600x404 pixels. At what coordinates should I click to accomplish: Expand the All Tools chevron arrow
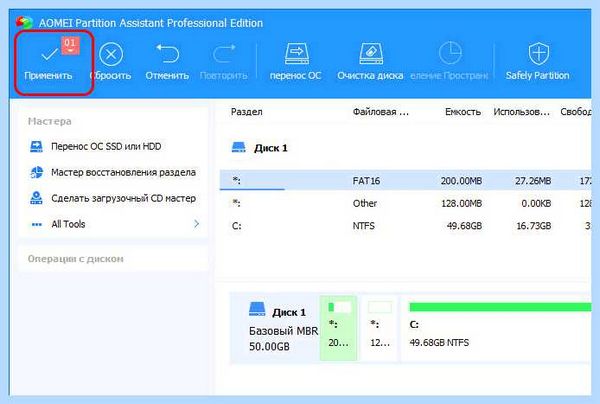coord(196,224)
